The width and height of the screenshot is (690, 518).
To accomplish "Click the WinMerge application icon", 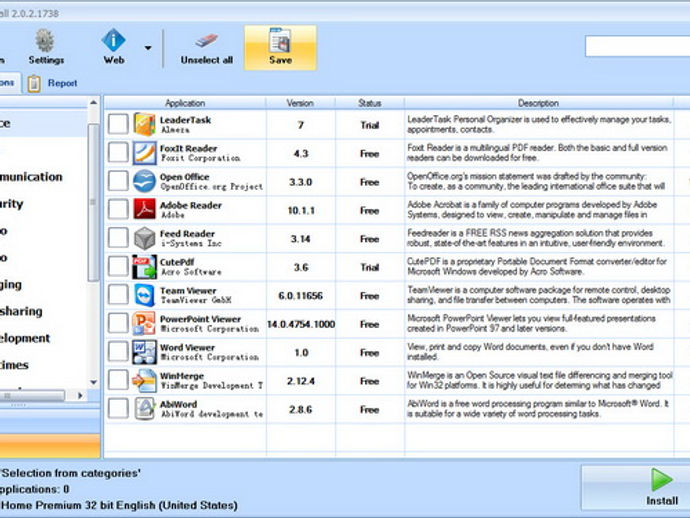I will tap(144, 380).
